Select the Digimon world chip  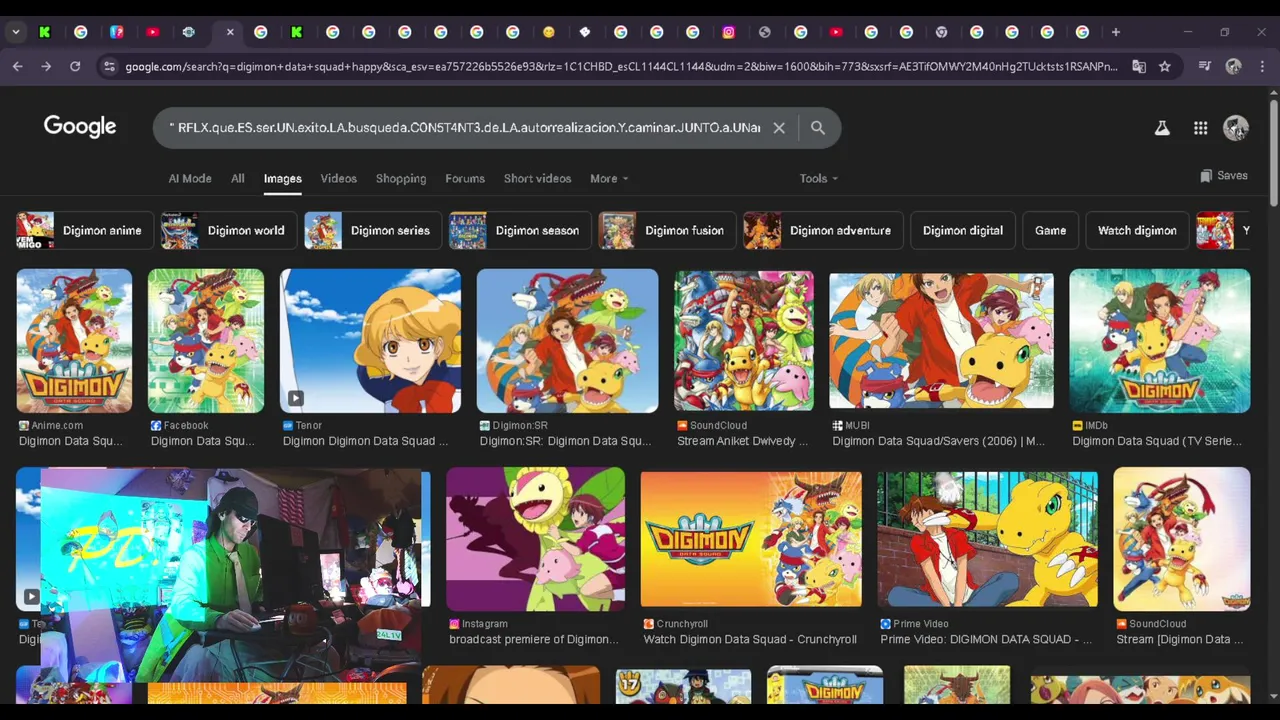(x=229, y=230)
